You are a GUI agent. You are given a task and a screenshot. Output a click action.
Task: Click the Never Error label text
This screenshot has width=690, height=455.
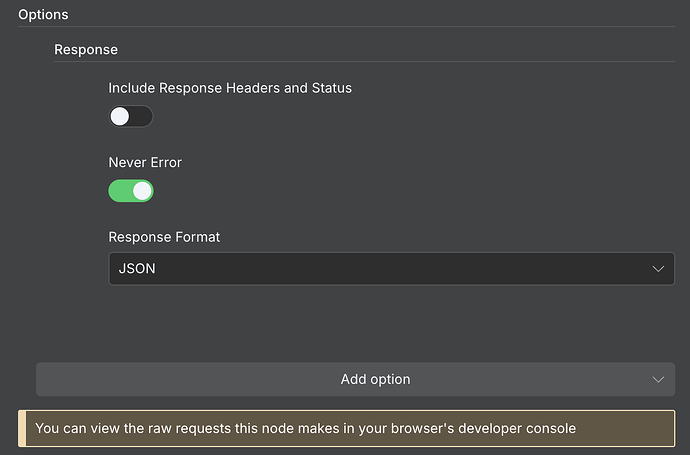[145, 162]
